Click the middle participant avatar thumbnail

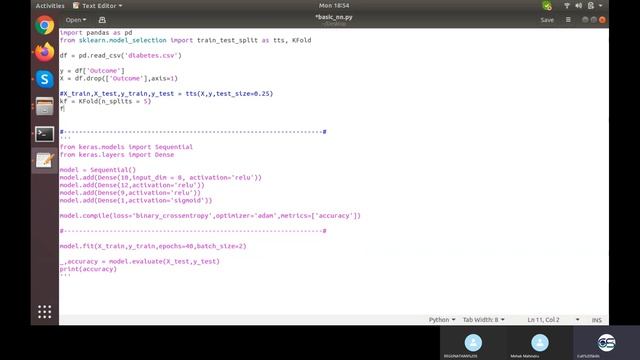pos(540,343)
